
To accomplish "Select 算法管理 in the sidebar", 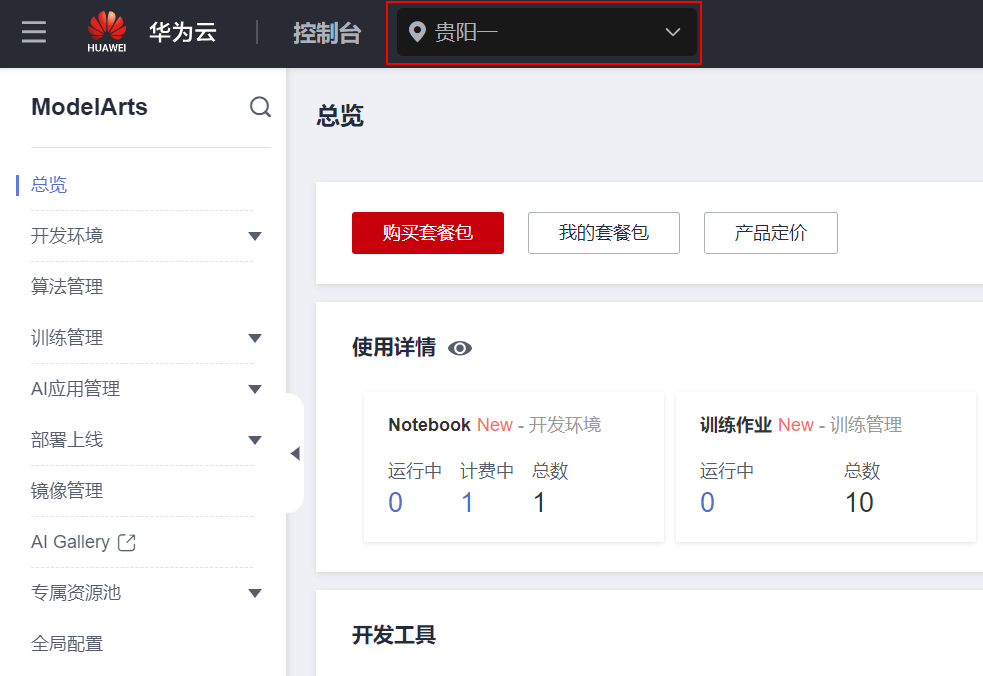I will [x=67, y=287].
